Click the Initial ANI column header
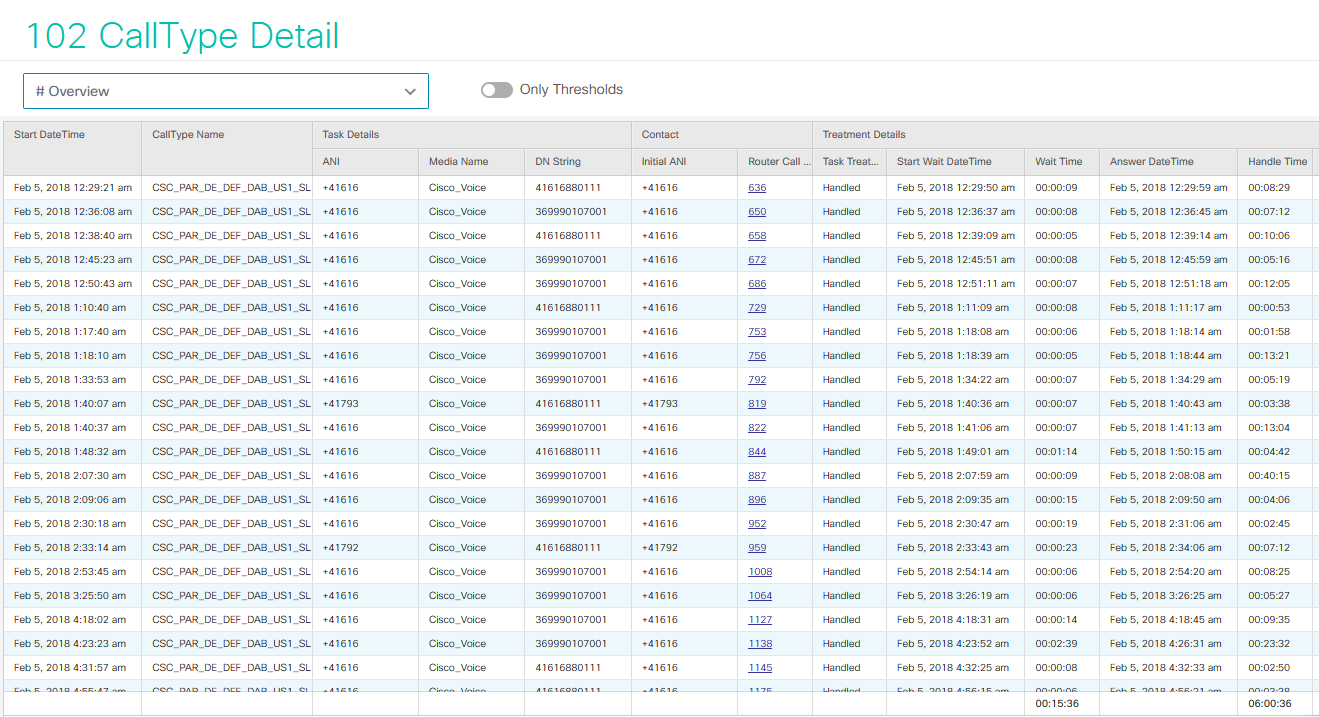The width and height of the screenshot is (1319, 717). 684,162
